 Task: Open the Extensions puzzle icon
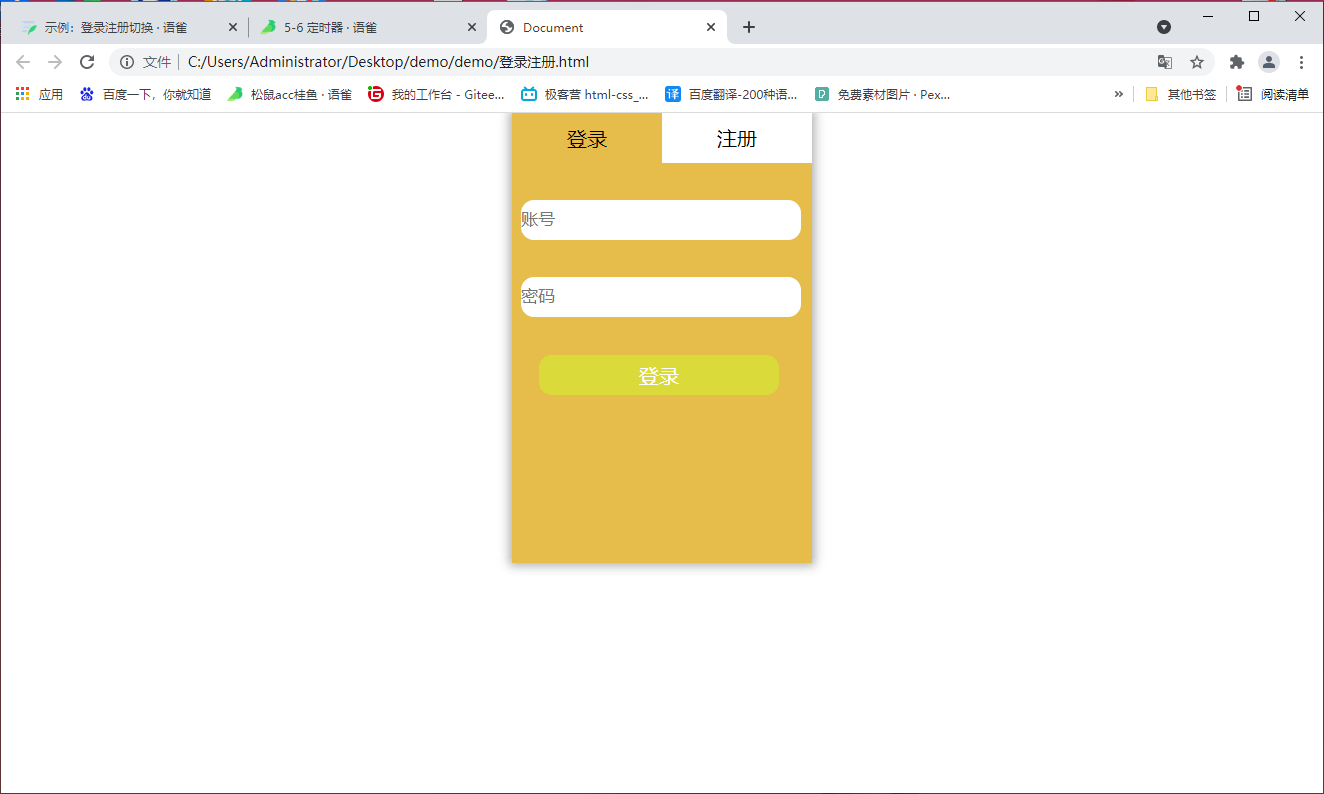tap(1237, 62)
